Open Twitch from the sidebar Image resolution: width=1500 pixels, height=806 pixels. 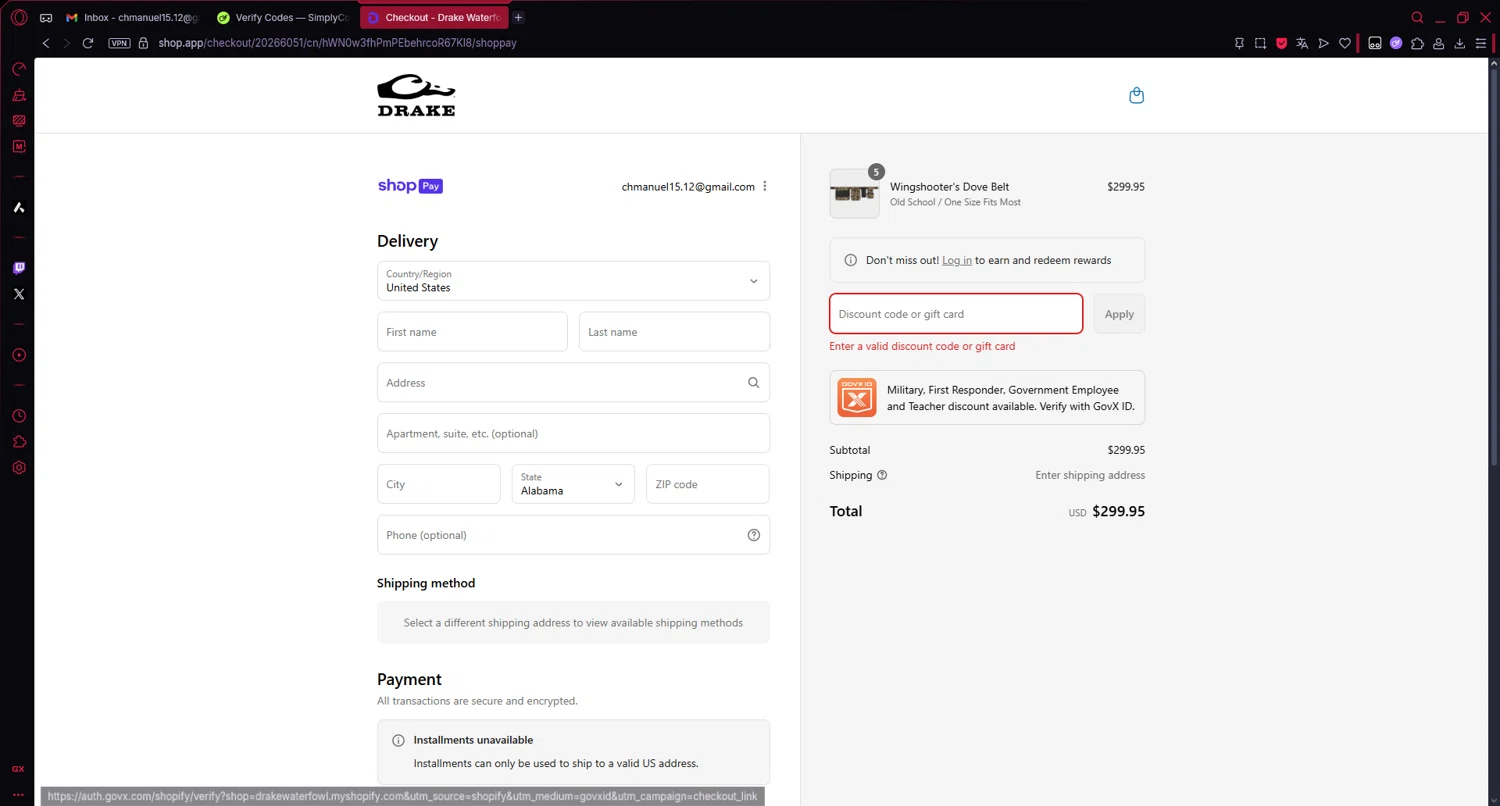pos(18,268)
